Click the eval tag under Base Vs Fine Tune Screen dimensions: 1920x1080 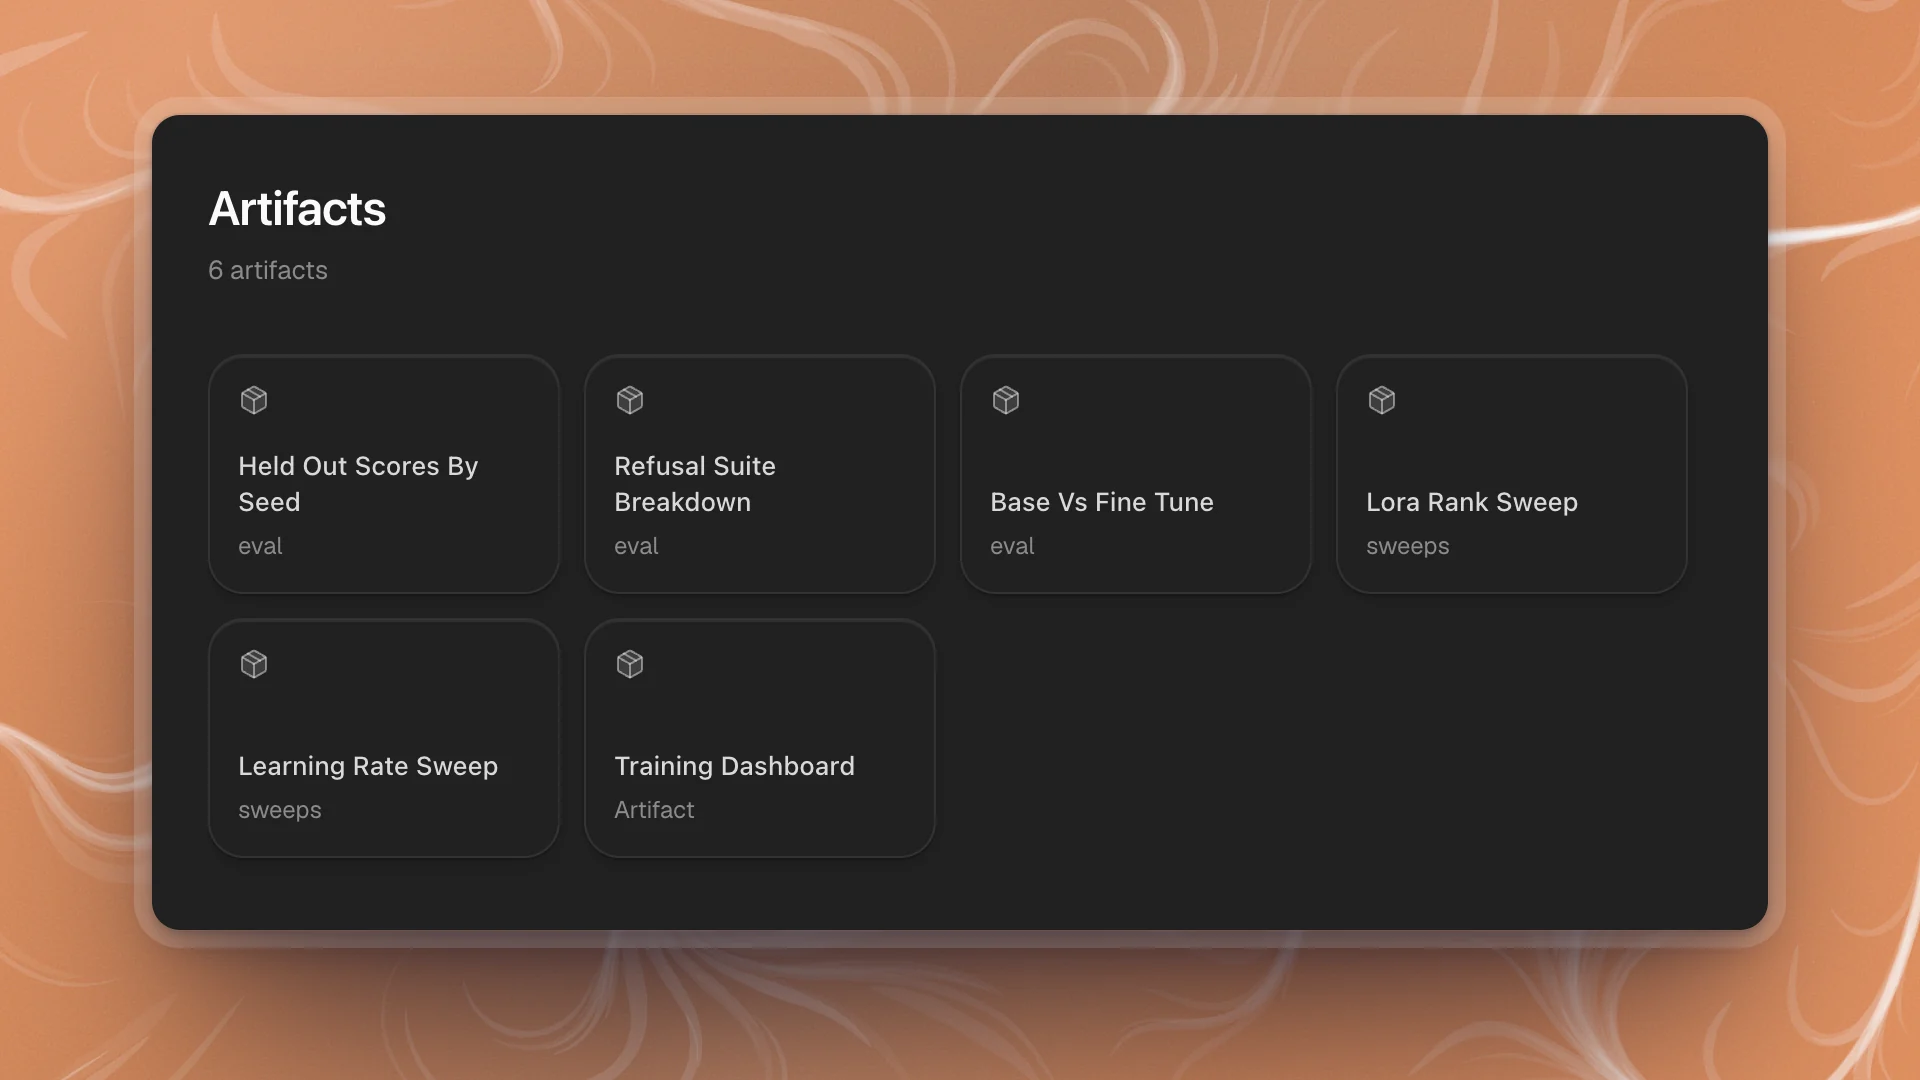(1012, 546)
